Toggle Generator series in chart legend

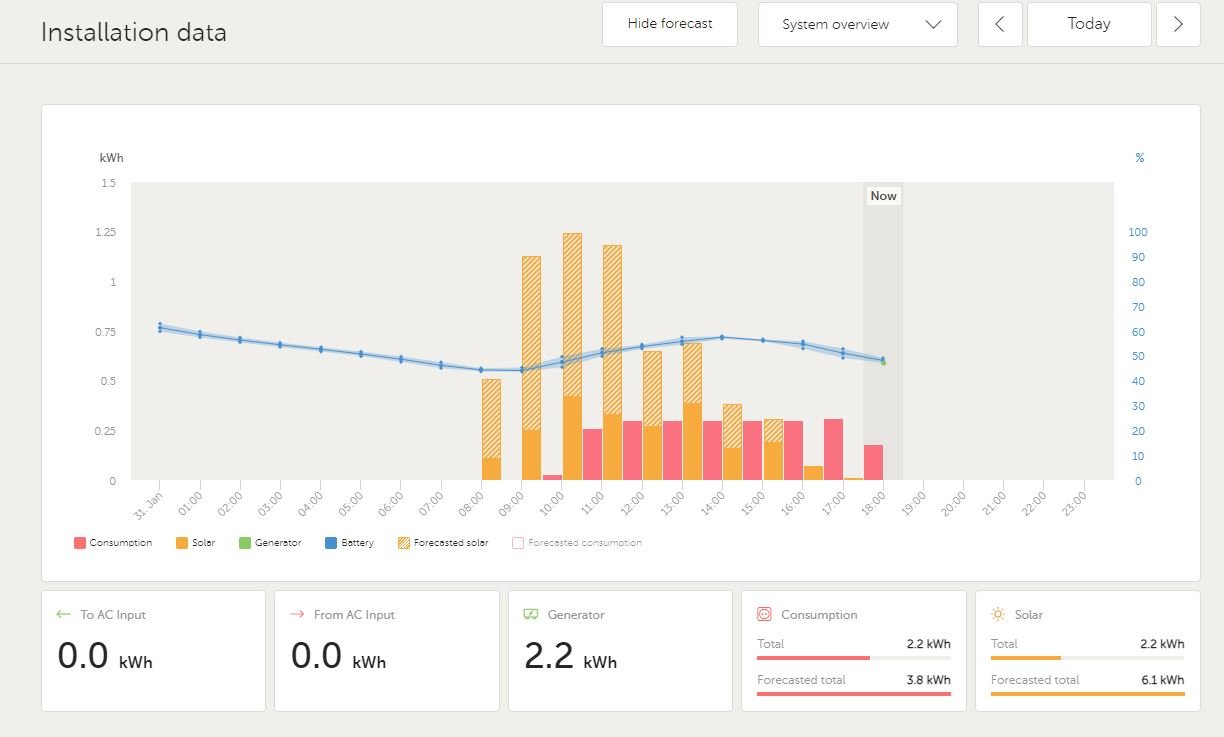(x=270, y=543)
